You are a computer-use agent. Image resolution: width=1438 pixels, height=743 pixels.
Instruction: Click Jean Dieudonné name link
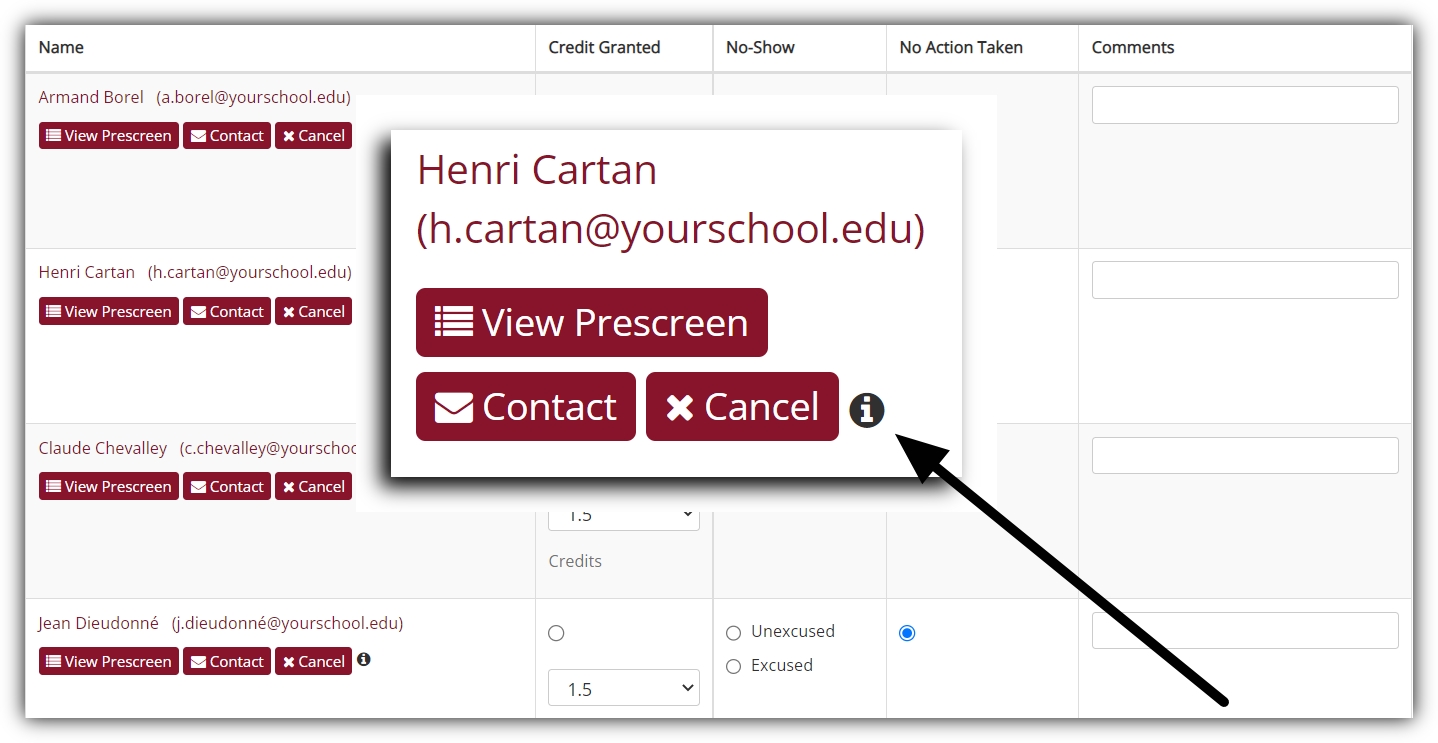[x=98, y=623]
